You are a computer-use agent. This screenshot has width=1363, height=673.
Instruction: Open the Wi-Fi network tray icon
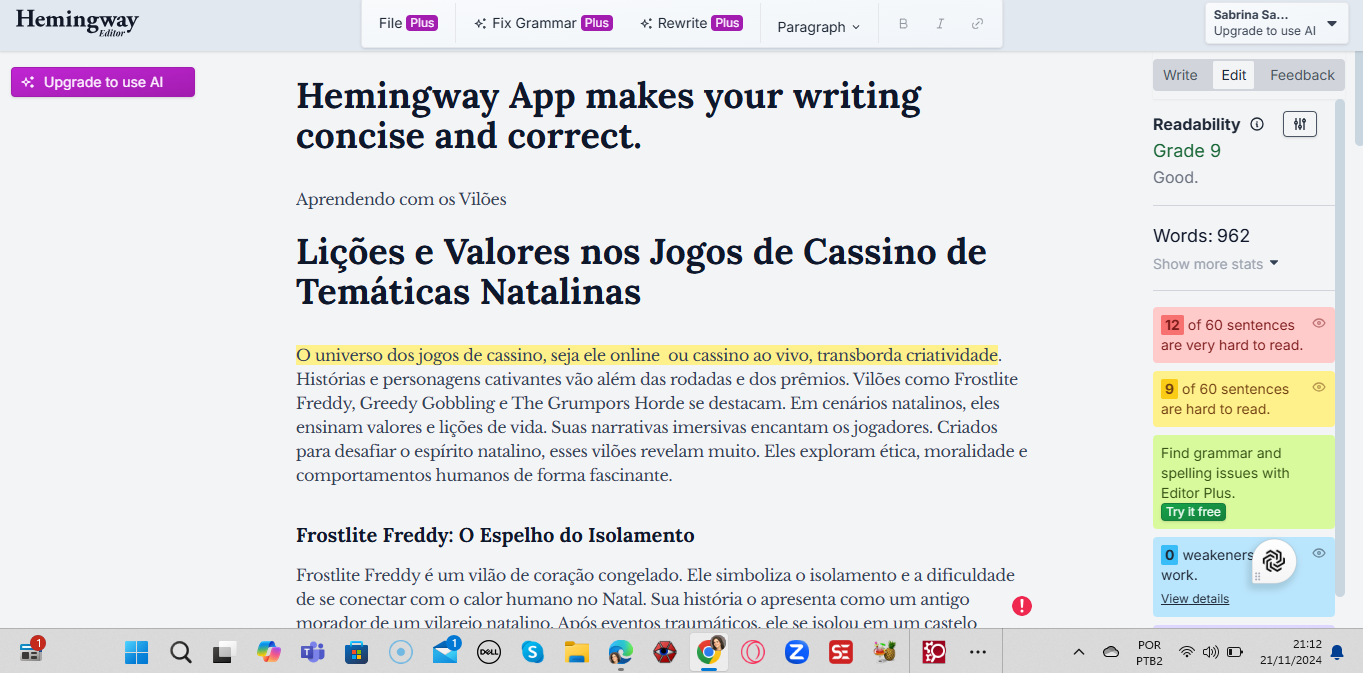tap(1187, 653)
